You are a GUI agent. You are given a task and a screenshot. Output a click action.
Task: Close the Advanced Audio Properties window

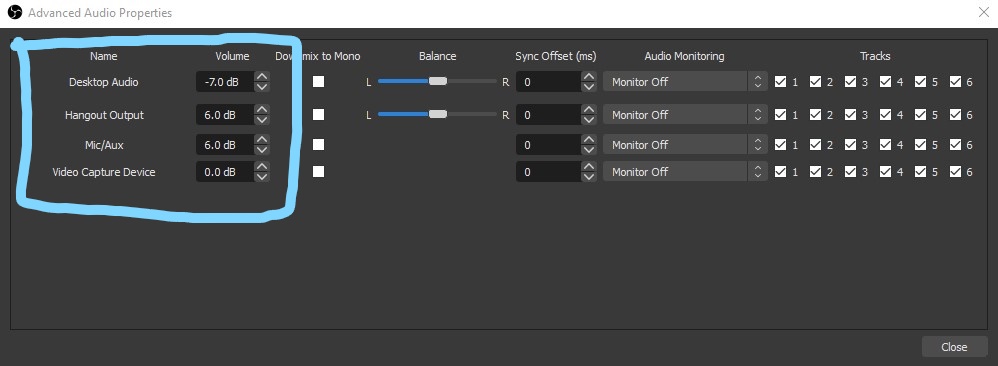coord(983,12)
